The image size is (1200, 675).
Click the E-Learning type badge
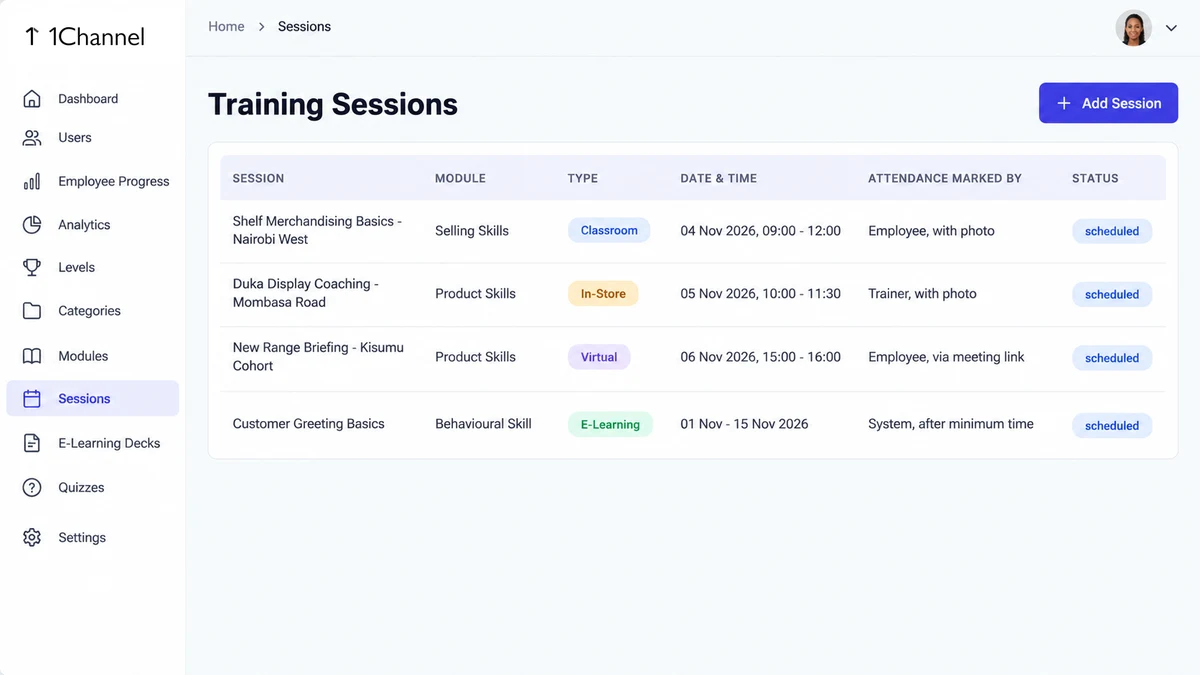click(x=610, y=425)
